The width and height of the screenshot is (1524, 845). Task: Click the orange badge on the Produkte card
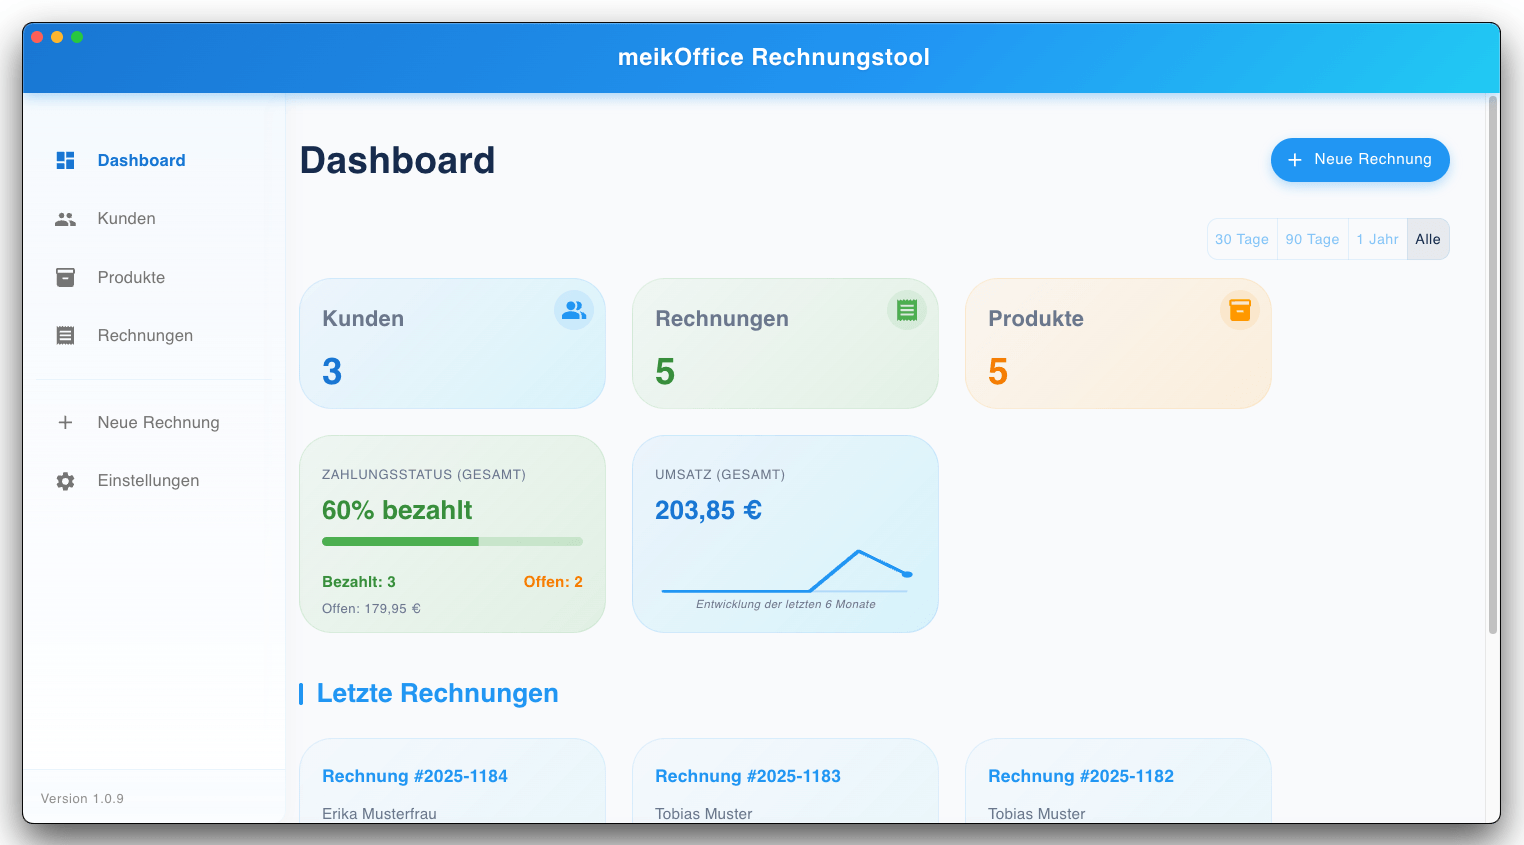pyautogui.click(x=1239, y=310)
